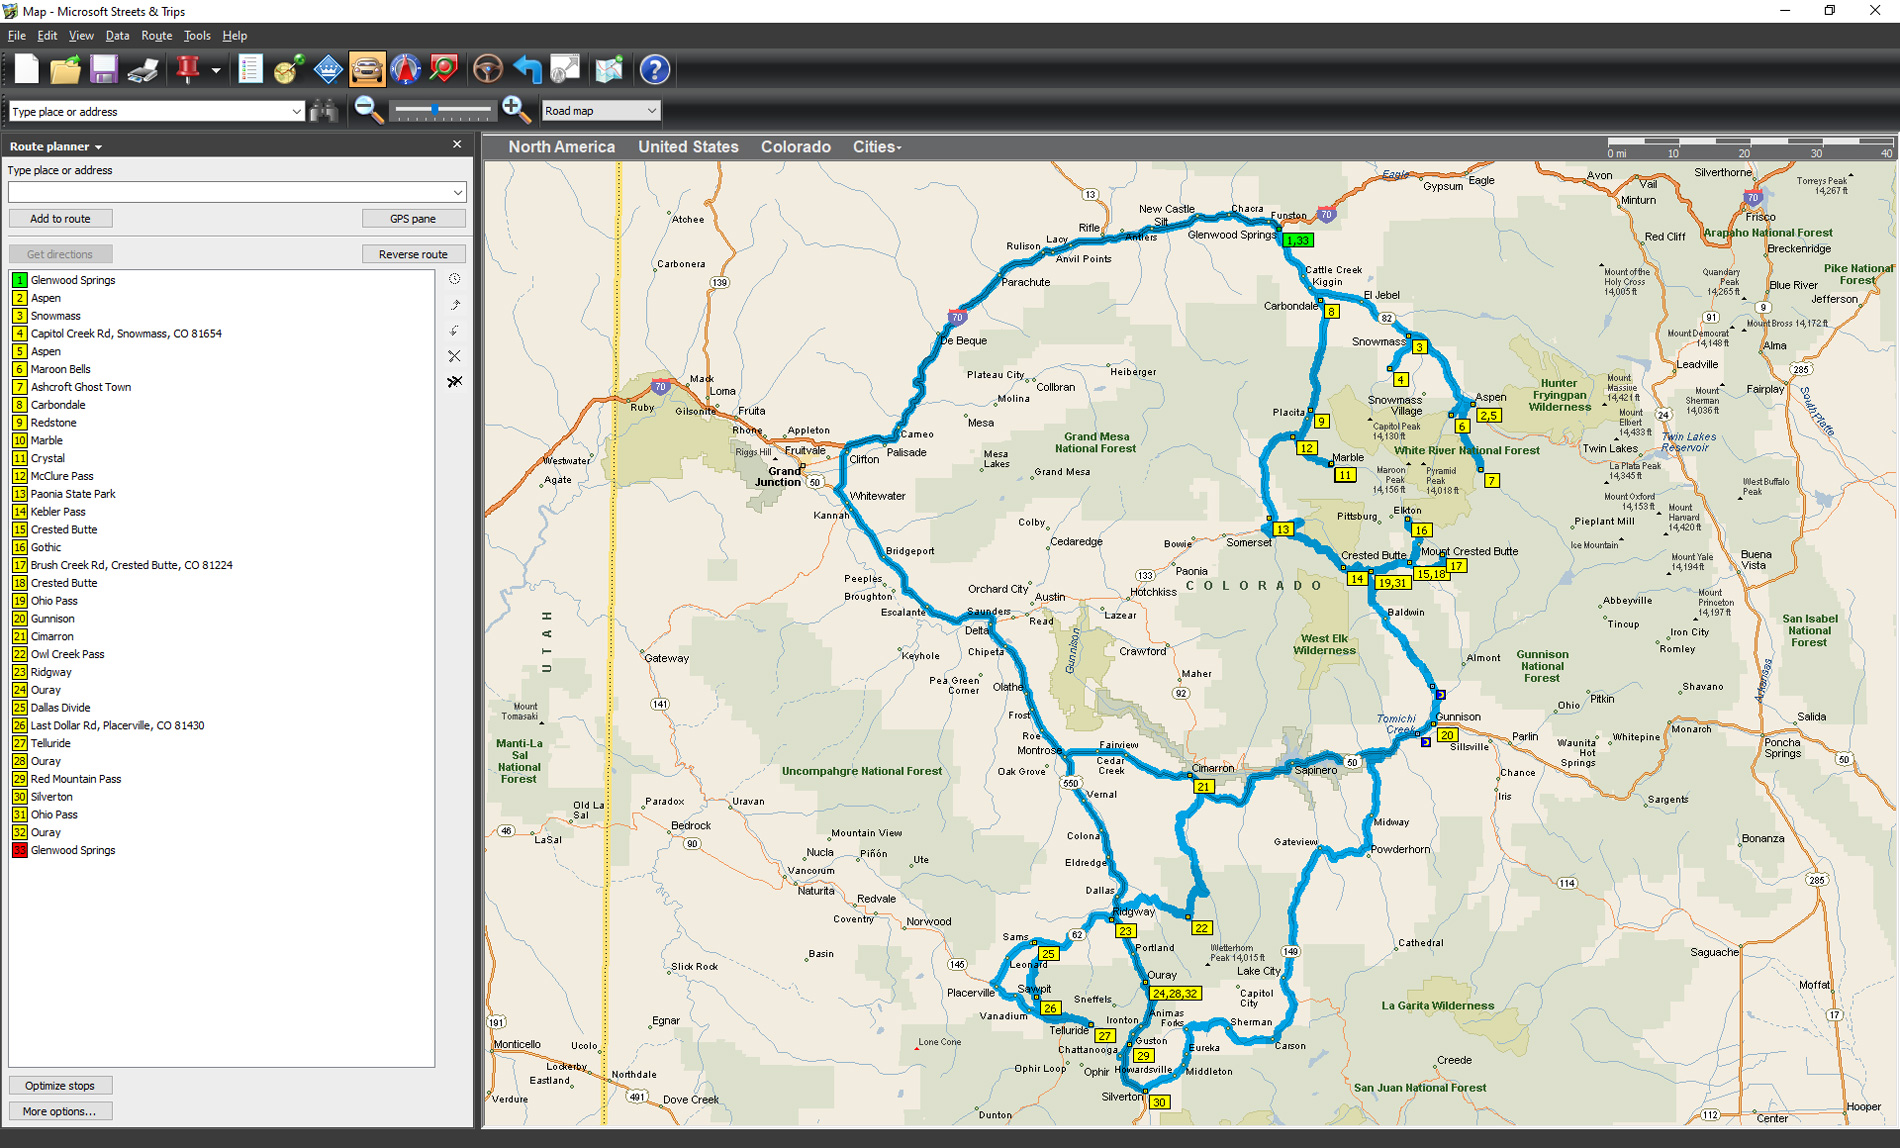Viewport: 1900px width, 1148px height.
Task: Select stop 6 Maroon Bells
Action: [221, 369]
